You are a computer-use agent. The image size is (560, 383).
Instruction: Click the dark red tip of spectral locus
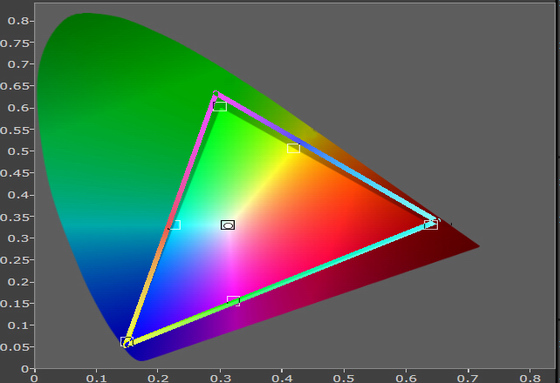click(476, 246)
